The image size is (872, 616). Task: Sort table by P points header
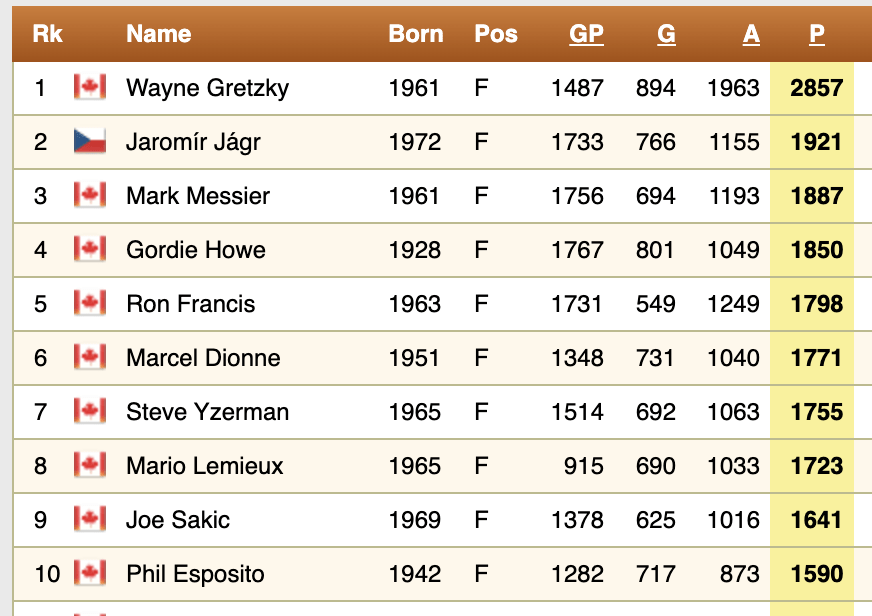pos(817,34)
